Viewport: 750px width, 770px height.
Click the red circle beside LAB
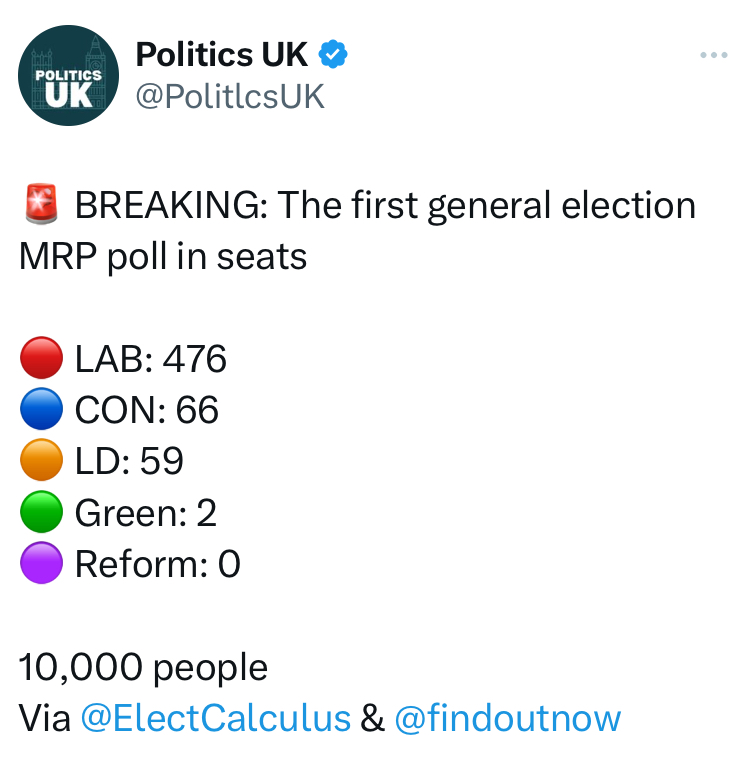pyautogui.click(x=41, y=358)
